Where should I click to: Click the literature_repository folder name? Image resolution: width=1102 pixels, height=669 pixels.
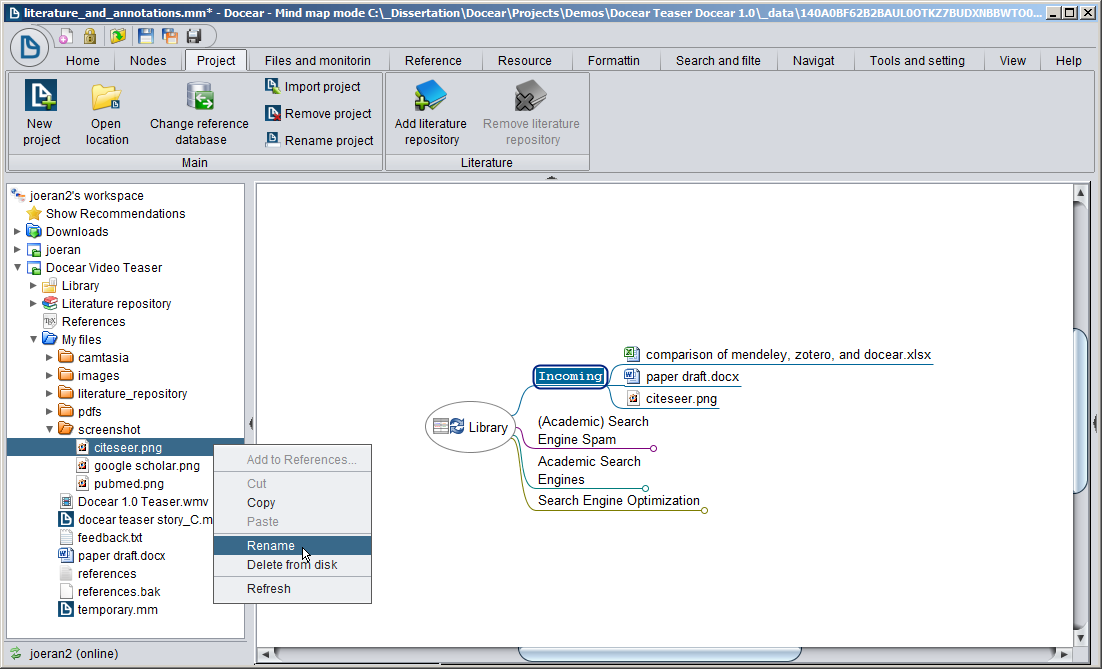(132, 394)
